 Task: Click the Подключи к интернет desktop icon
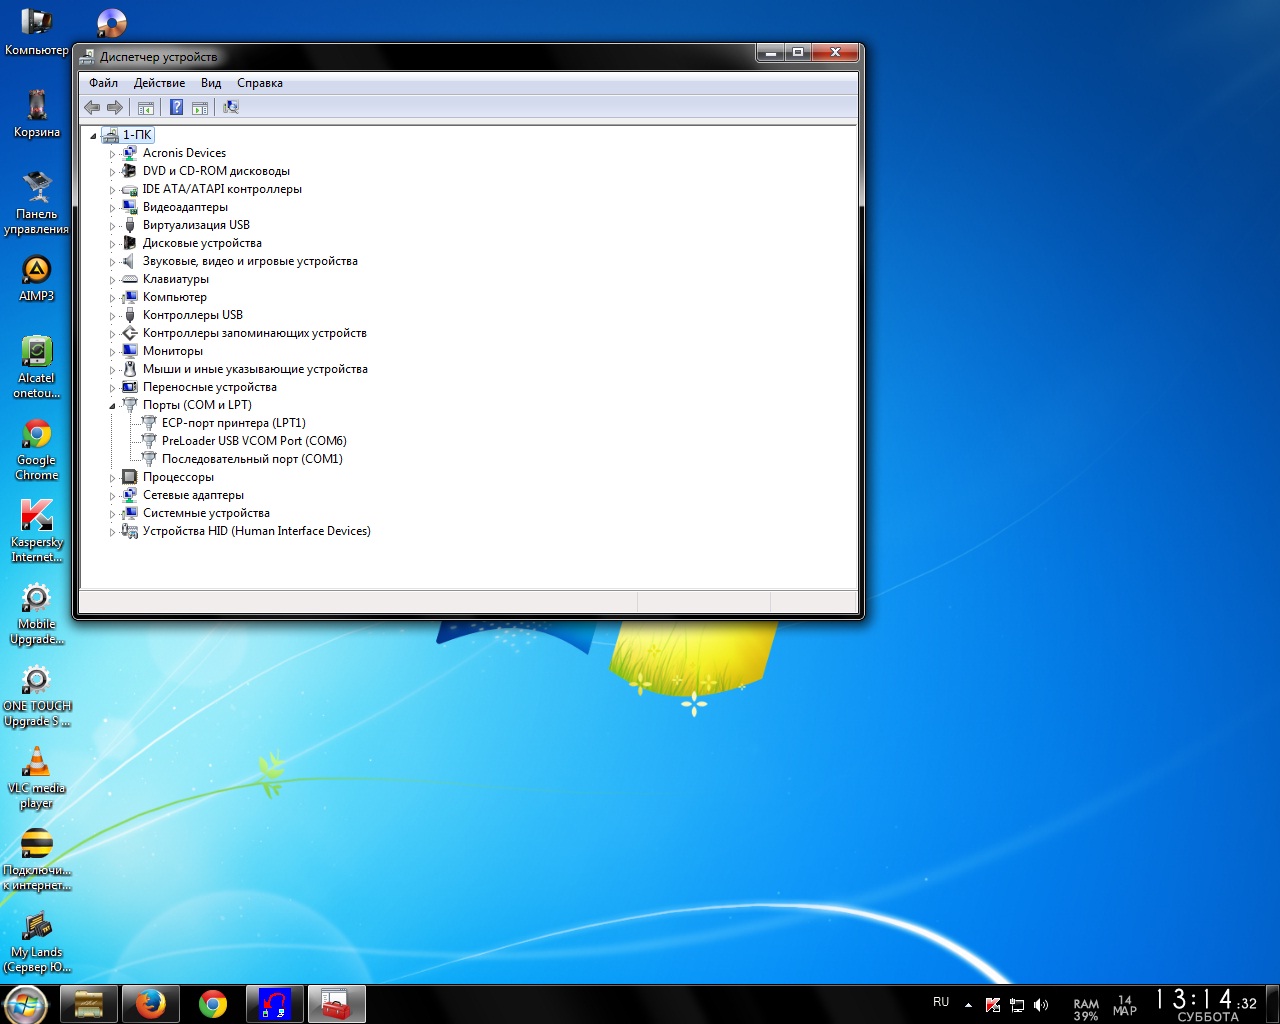pyautogui.click(x=37, y=859)
